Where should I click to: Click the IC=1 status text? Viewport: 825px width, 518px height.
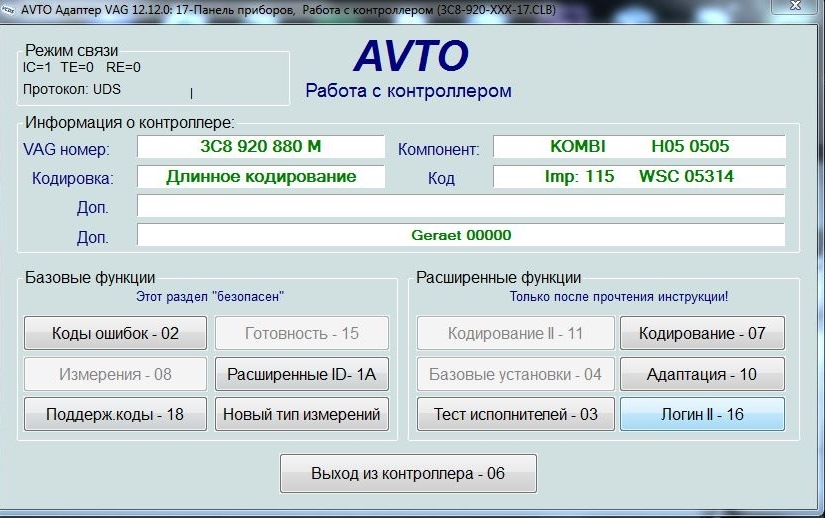37,67
